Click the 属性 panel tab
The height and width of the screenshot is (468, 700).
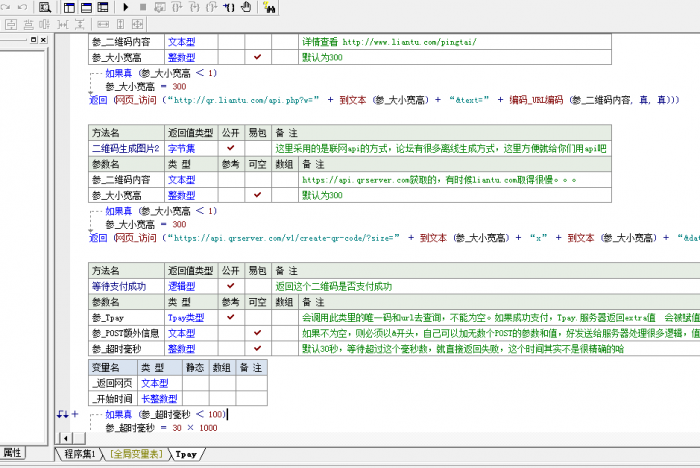pos(12,452)
